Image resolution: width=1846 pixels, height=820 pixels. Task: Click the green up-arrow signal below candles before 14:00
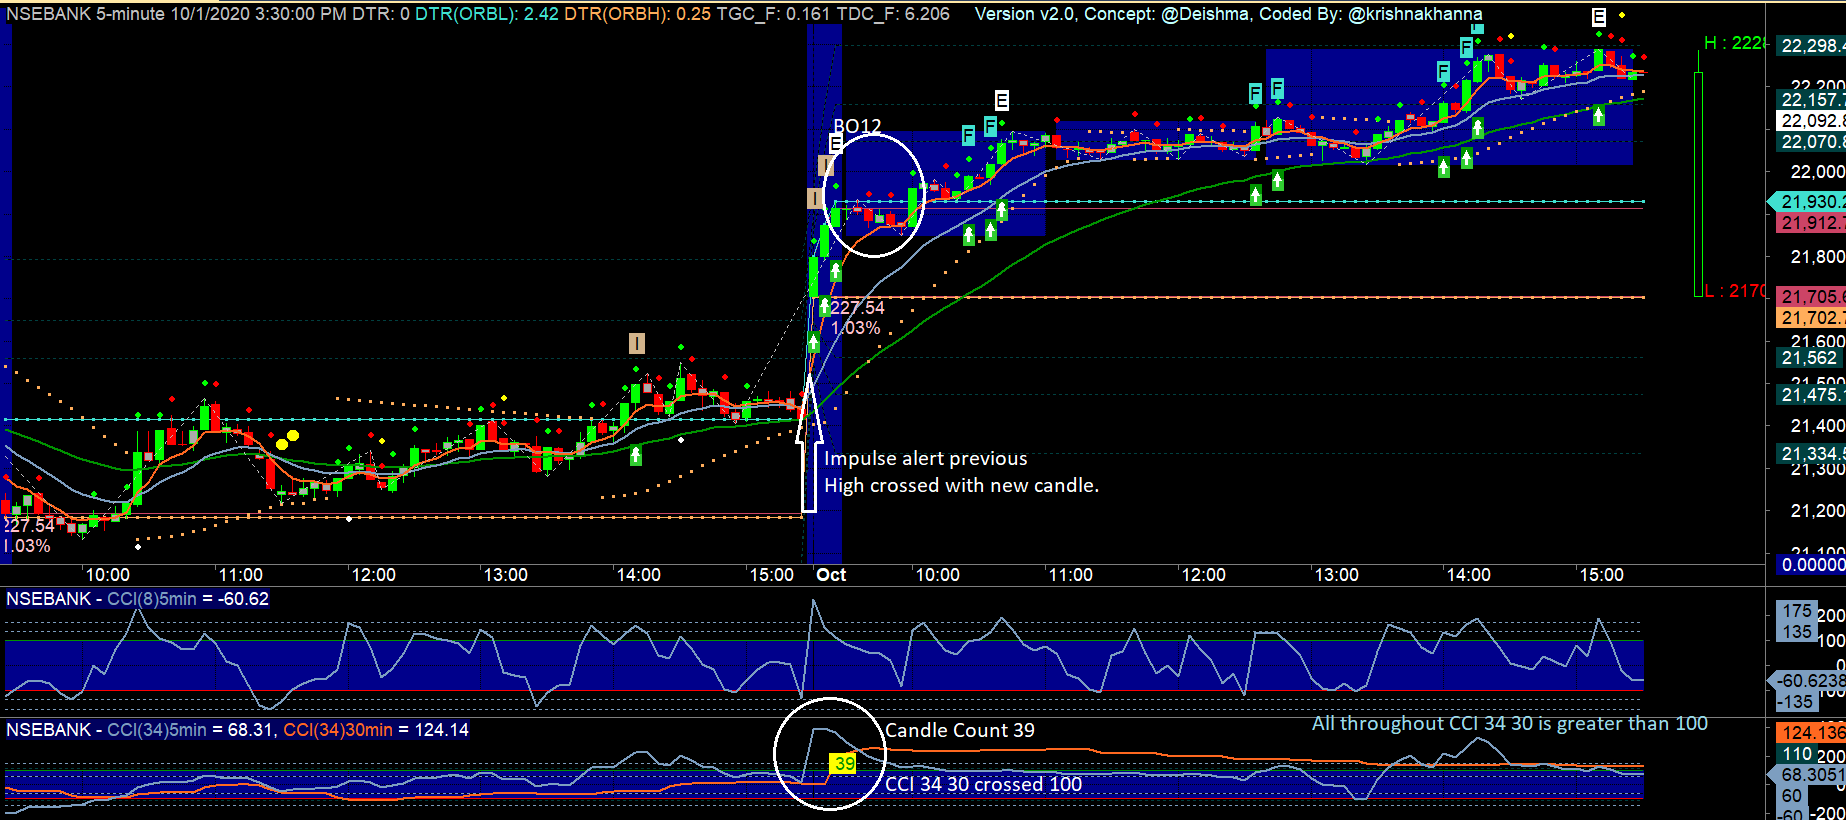(x=636, y=456)
